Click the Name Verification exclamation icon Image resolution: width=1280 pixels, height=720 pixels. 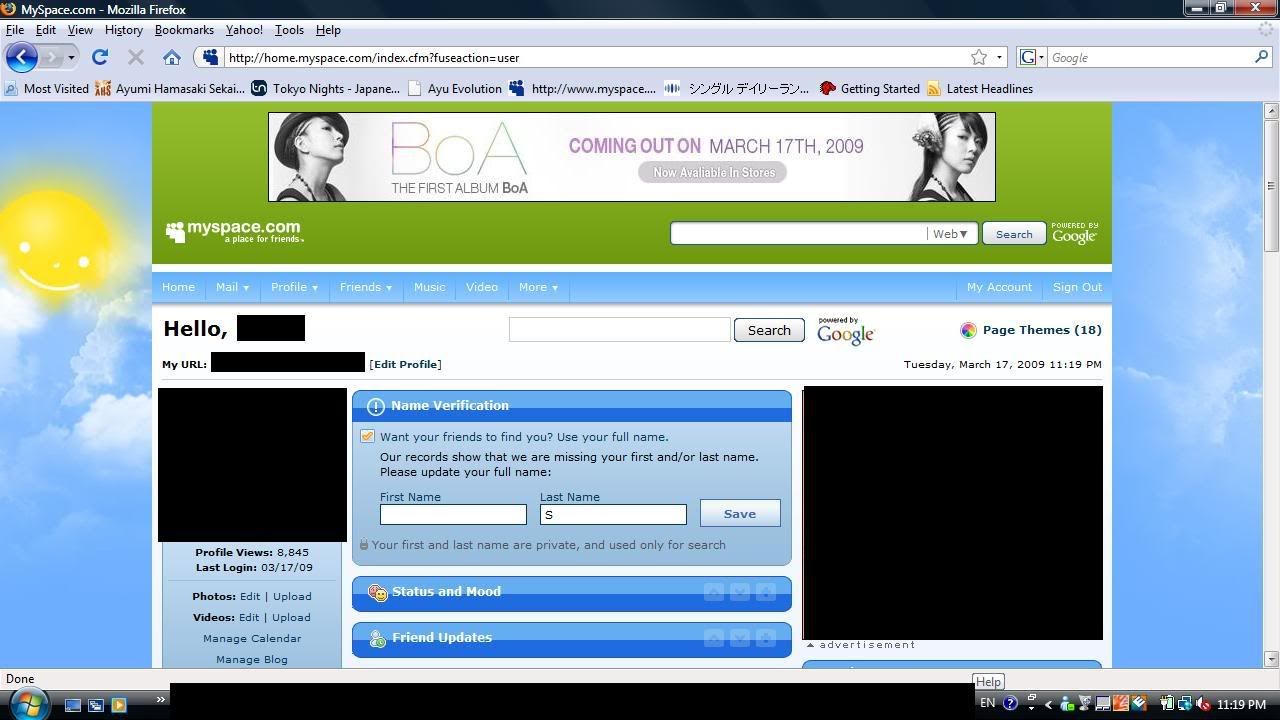pos(375,406)
